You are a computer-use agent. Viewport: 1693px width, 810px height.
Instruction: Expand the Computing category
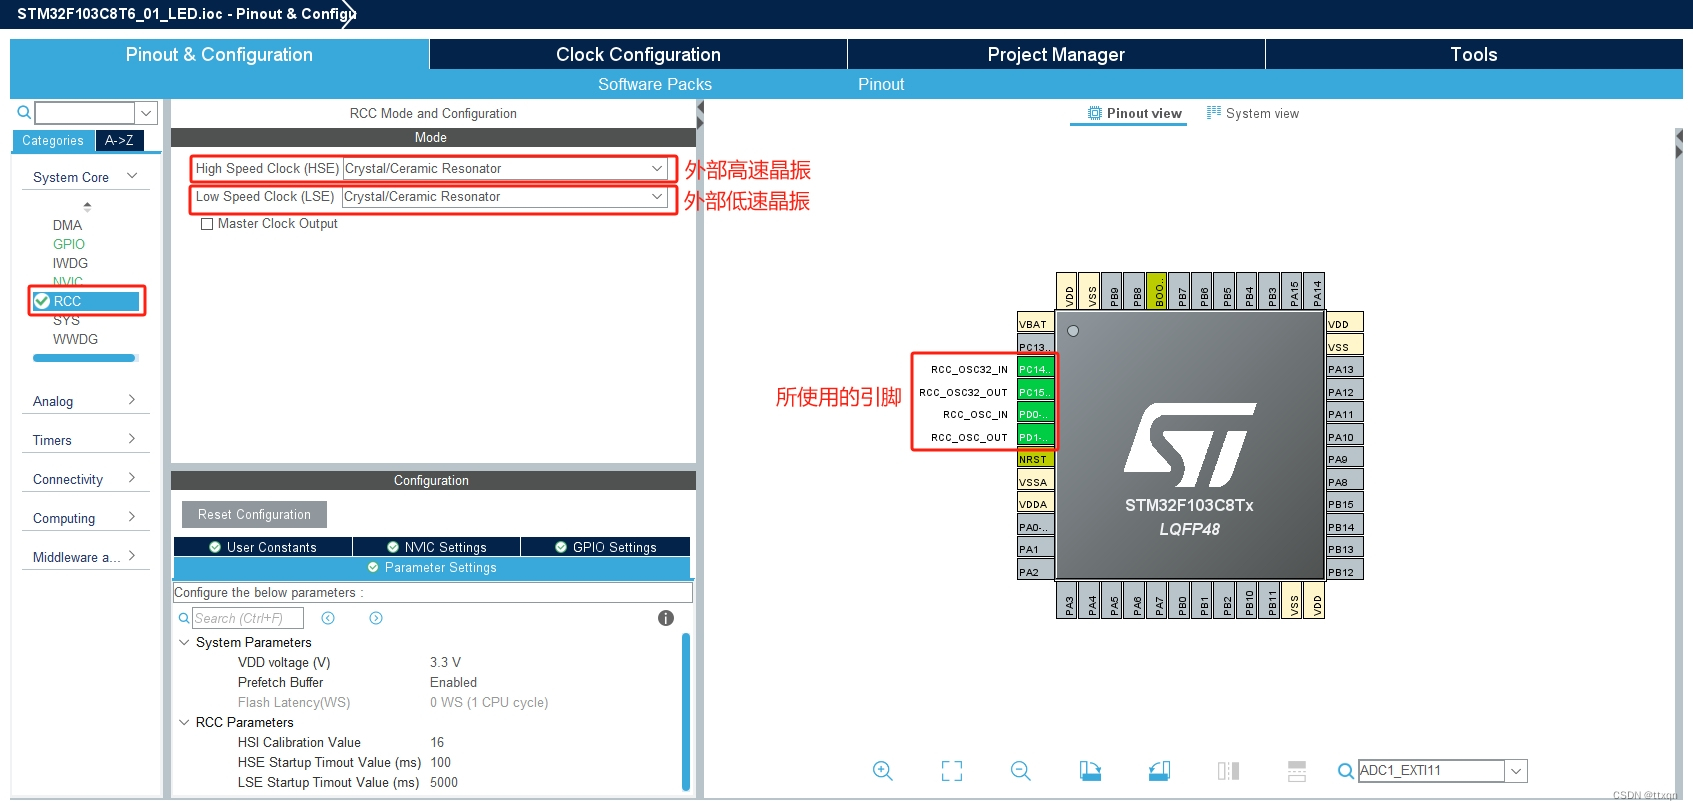pos(132,517)
